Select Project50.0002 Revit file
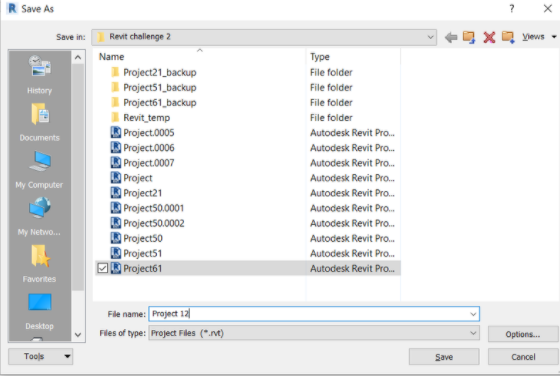This screenshot has width=560, height=383. click(x=147, y=223)
